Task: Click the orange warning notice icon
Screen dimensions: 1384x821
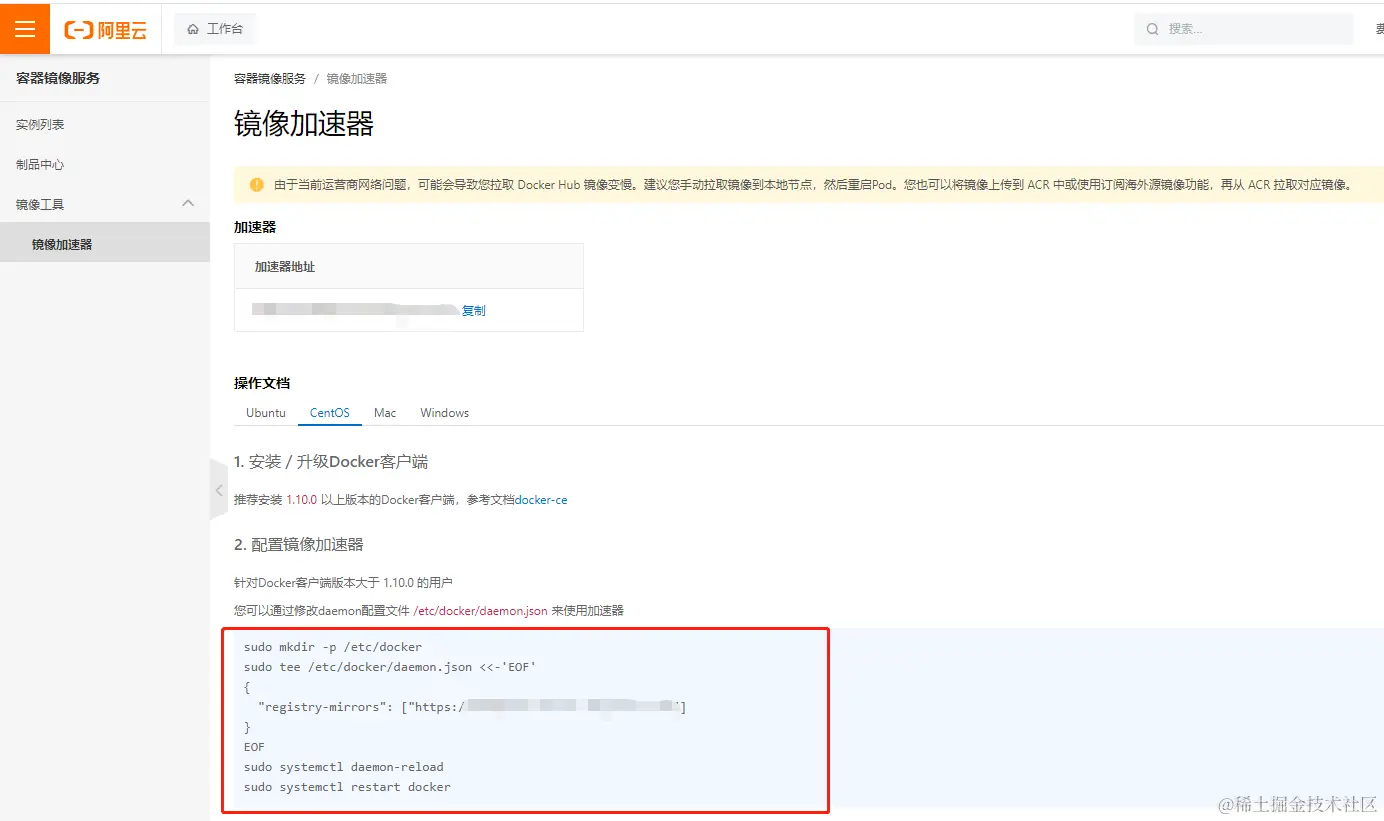Action: coord(257,184)
